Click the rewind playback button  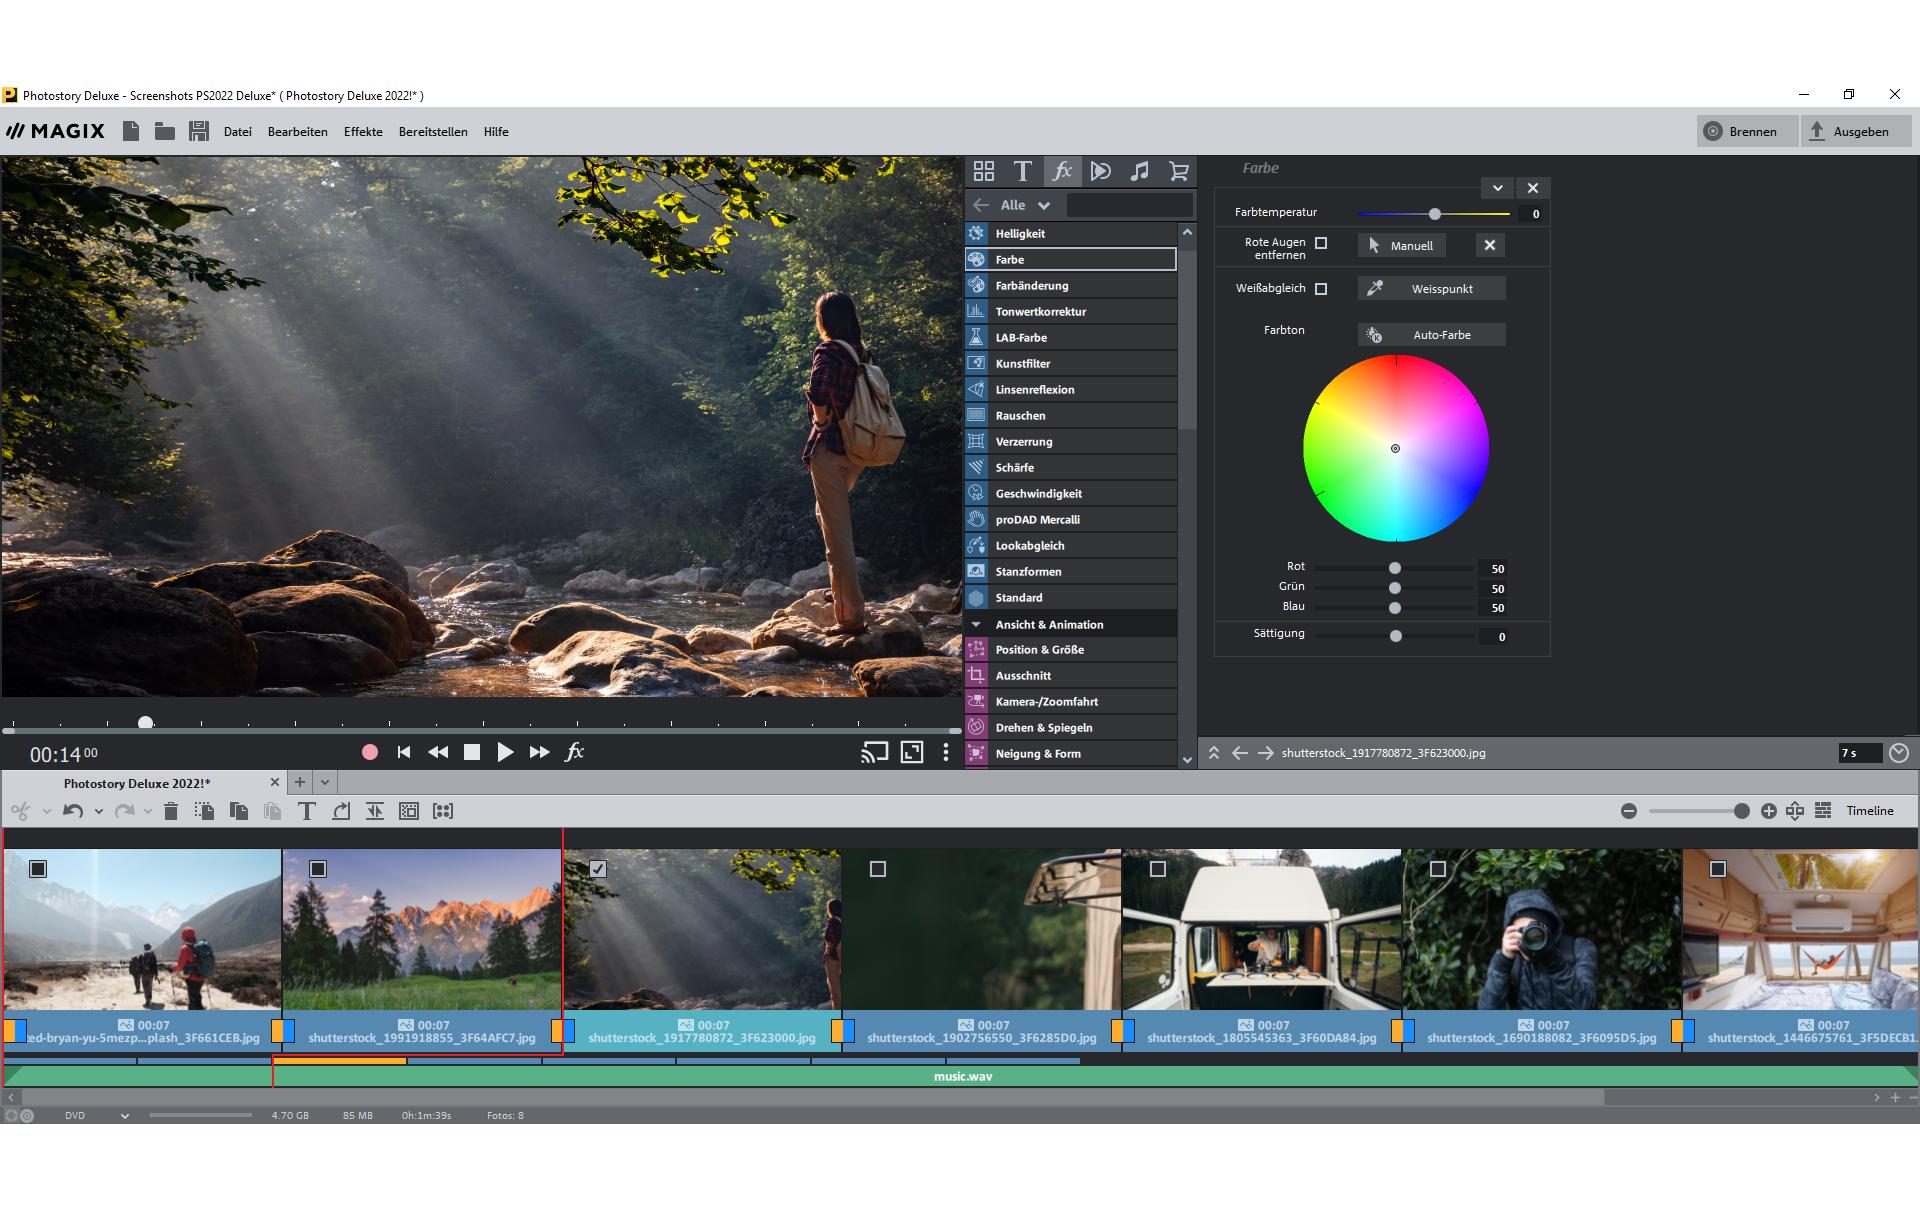[x=438, y=752]
